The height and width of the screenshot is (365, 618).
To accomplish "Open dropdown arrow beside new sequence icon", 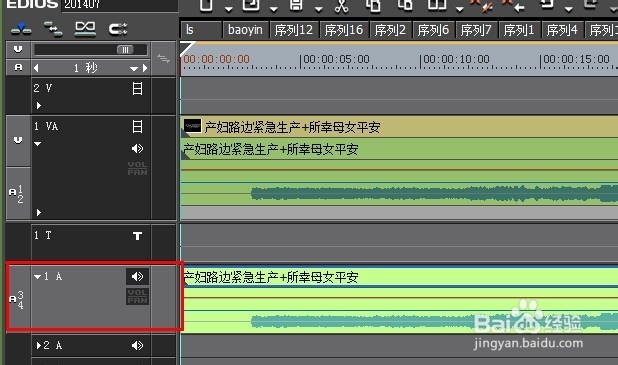I will pos(229,9).
